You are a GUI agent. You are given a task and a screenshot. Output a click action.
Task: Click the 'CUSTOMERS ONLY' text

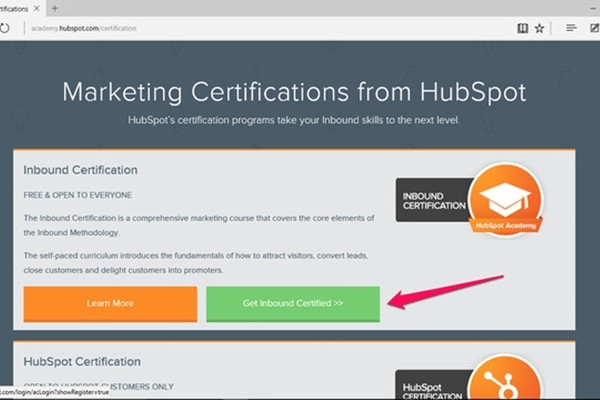(x=142, y=387)
